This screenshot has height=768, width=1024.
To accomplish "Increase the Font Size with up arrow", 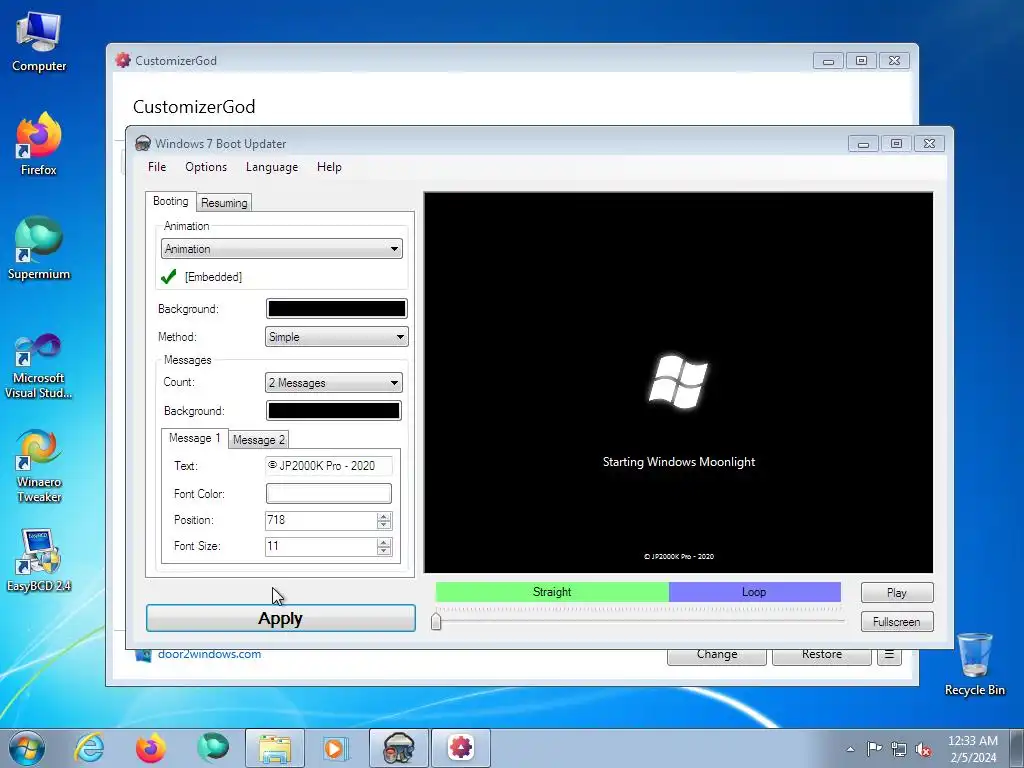I will click(x=384, y=543).
